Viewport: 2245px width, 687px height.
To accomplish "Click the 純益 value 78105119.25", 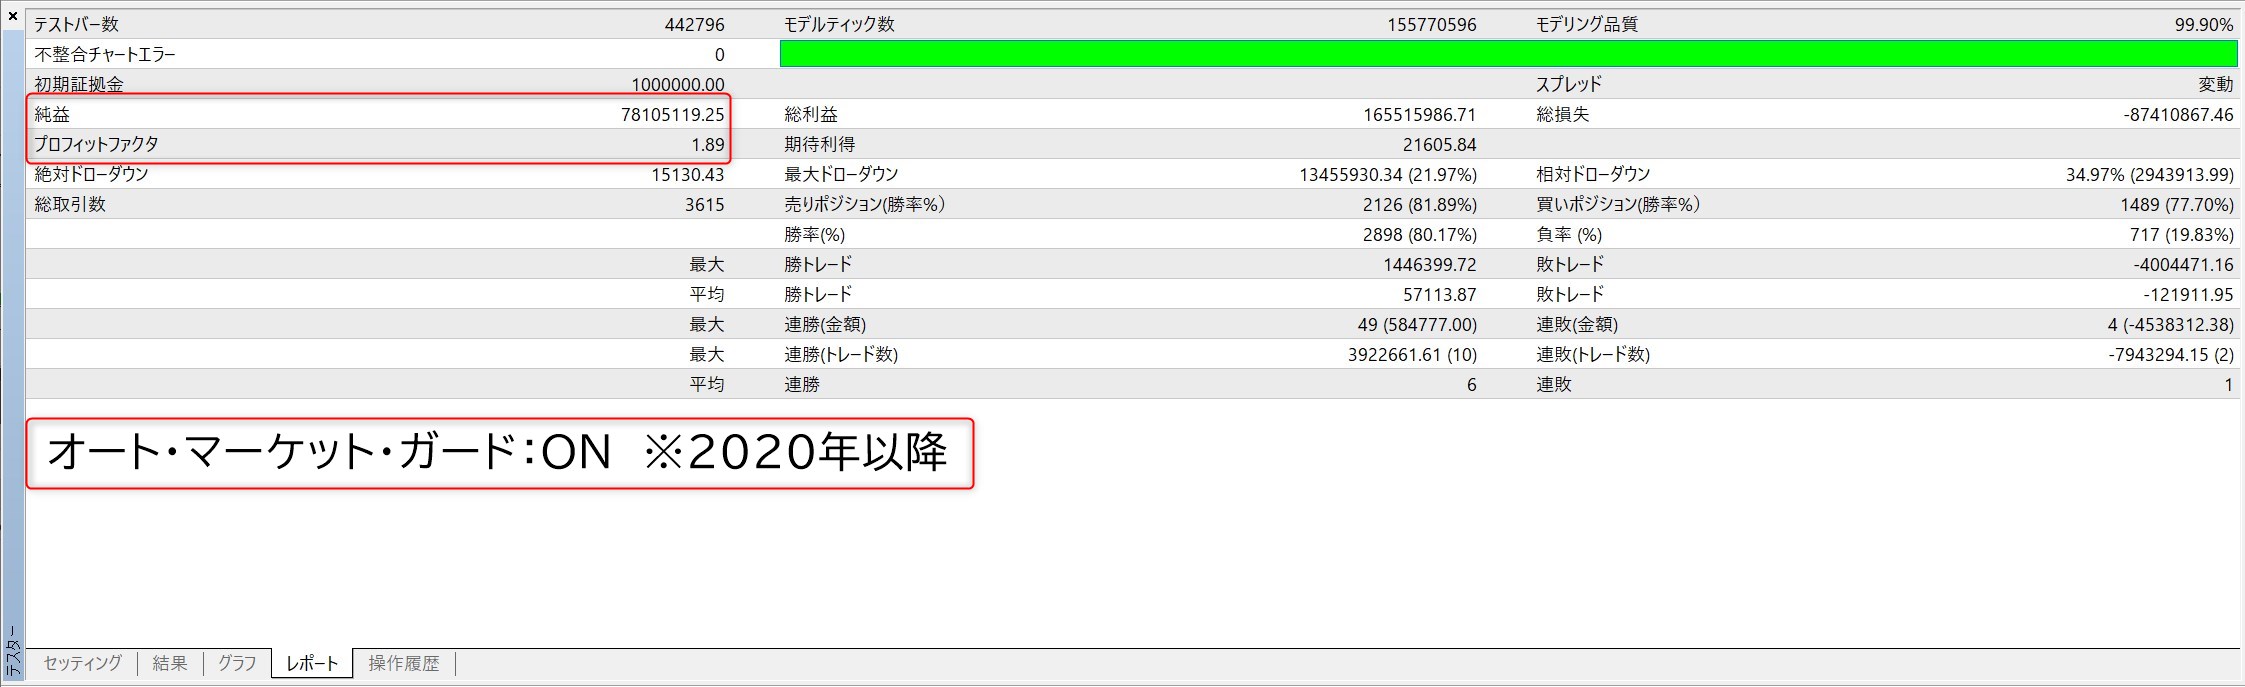I will point(672,114).
